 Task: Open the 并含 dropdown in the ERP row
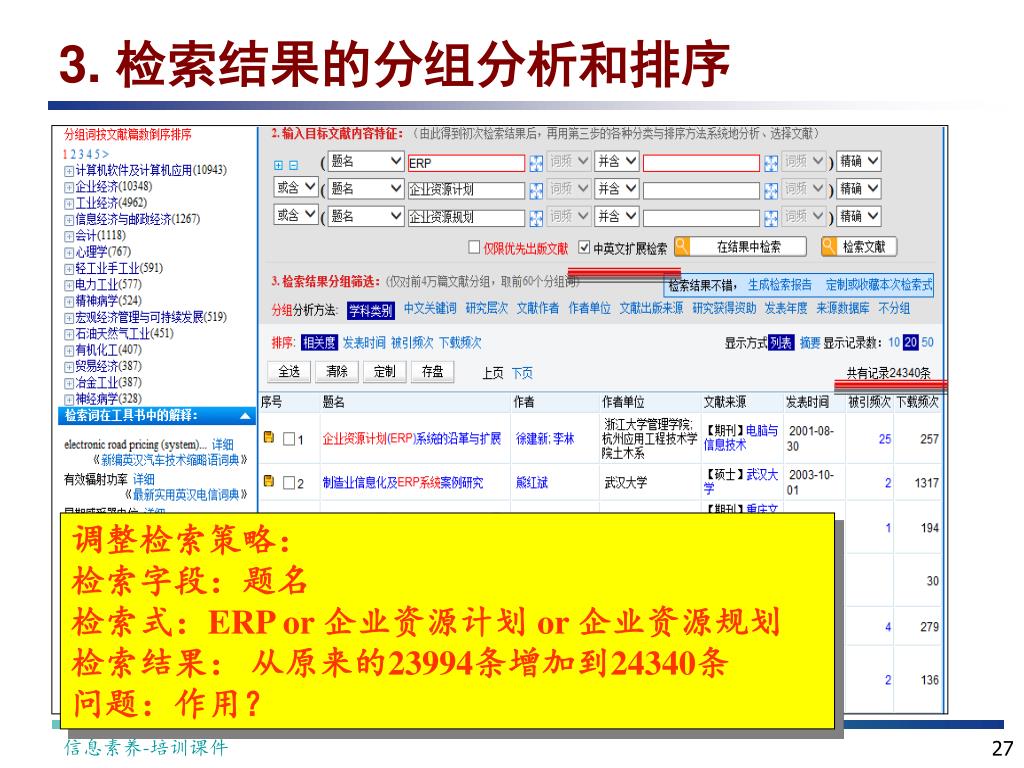coord(616,161)
